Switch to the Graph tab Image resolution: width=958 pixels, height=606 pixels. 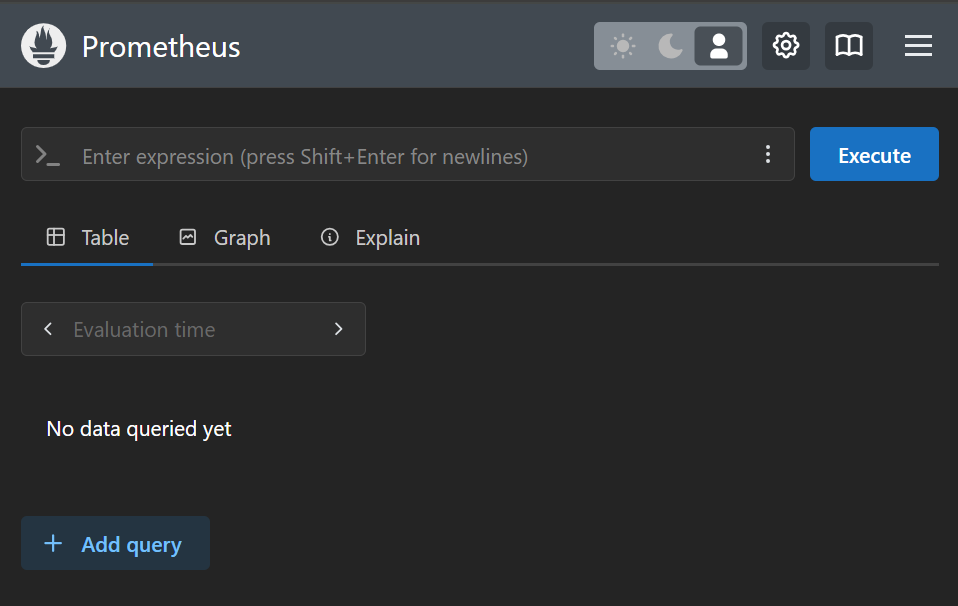coord(224,238)
